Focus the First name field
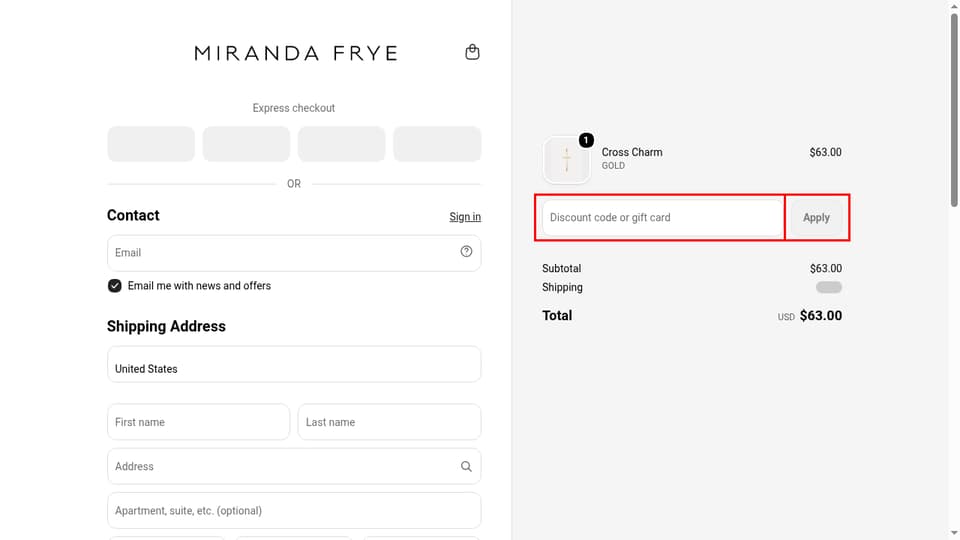 [x=198, y=422]
